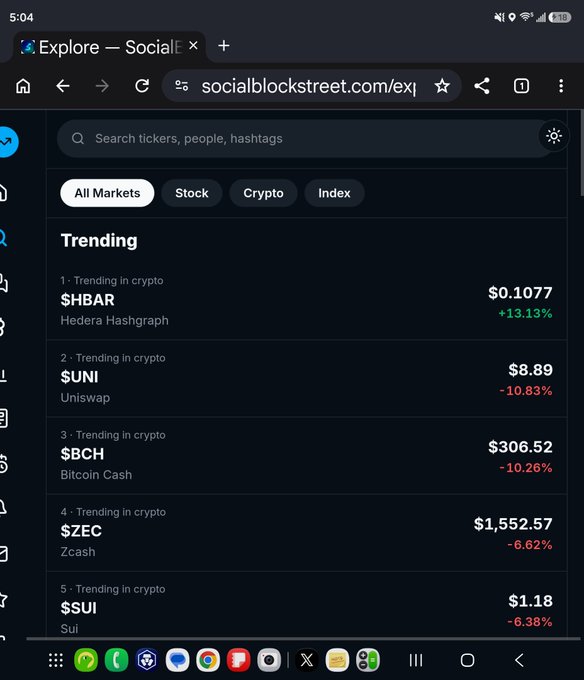Click the Uniswap name
This screenshot has height=680, width=584.
click(85, 398)
